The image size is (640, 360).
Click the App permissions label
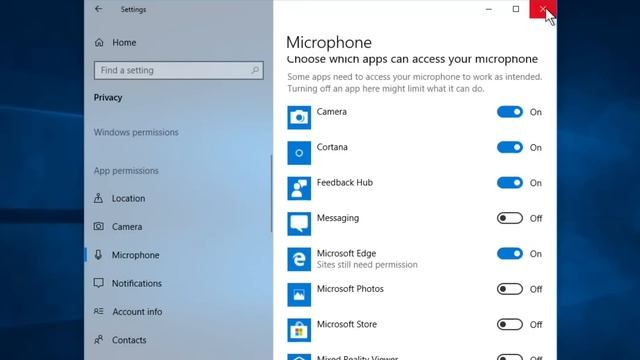(x=126, y=171)
